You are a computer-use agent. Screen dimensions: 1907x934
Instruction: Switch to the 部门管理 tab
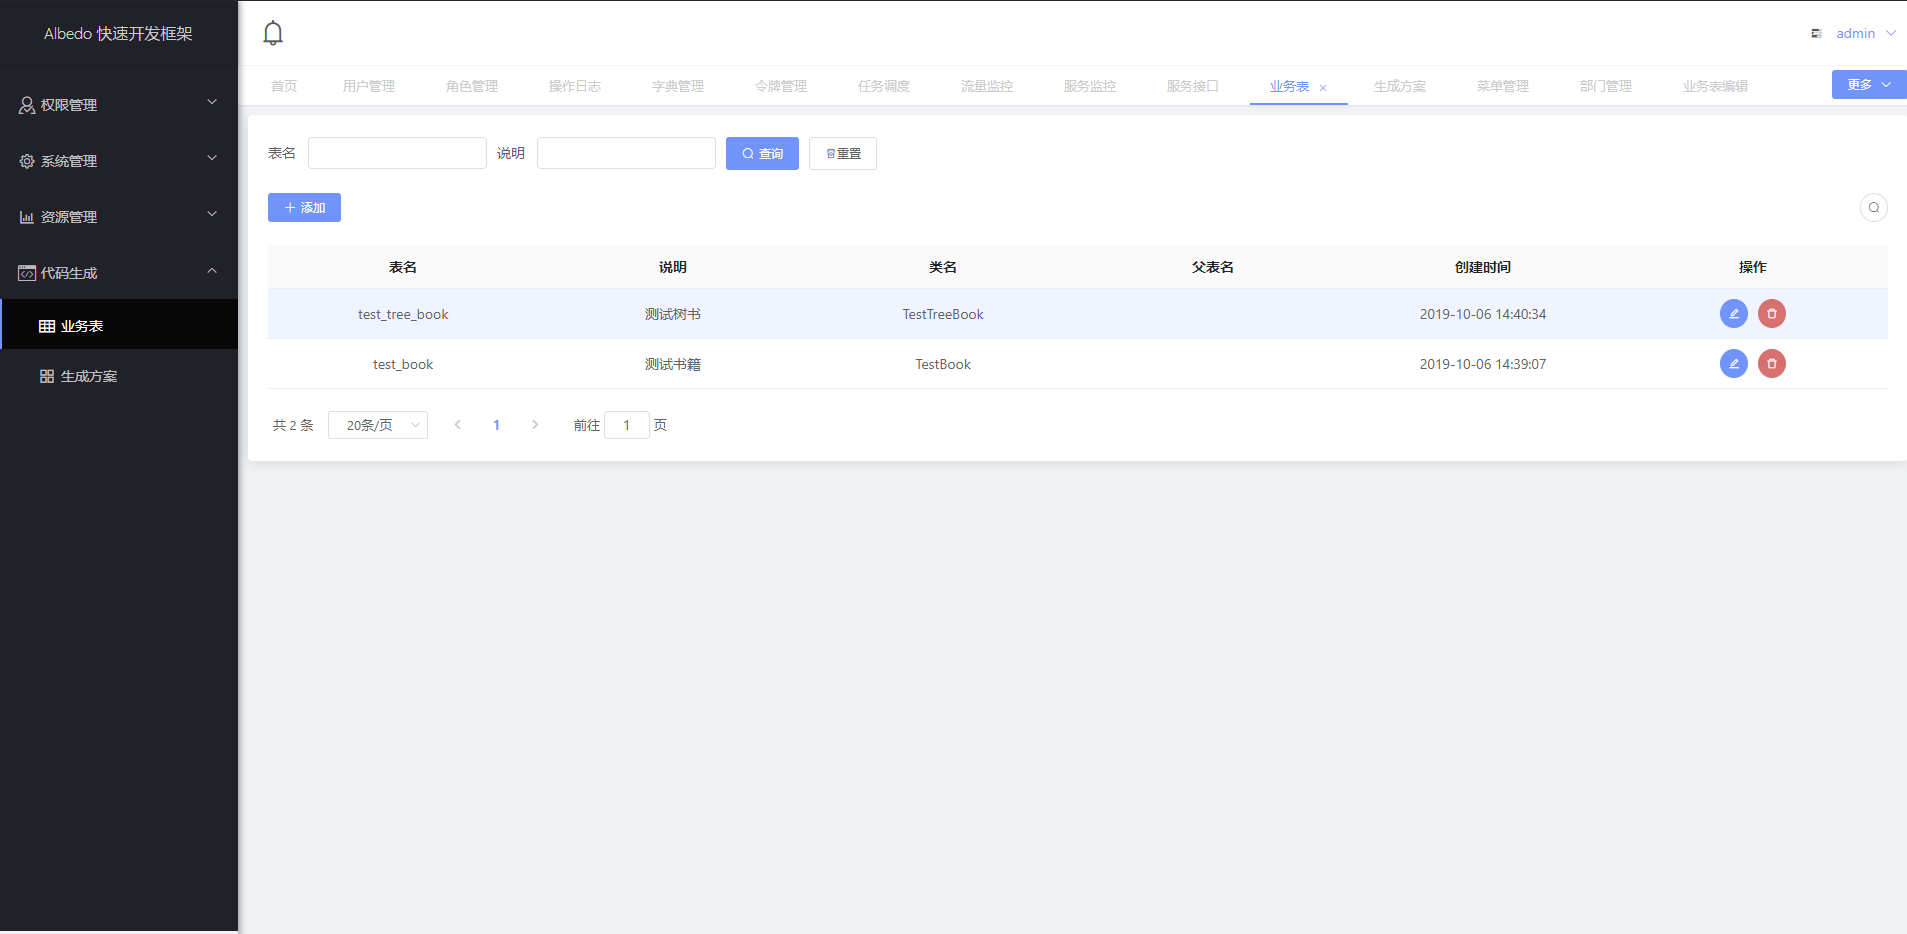pyautogui.click(x=1606, y=86)
